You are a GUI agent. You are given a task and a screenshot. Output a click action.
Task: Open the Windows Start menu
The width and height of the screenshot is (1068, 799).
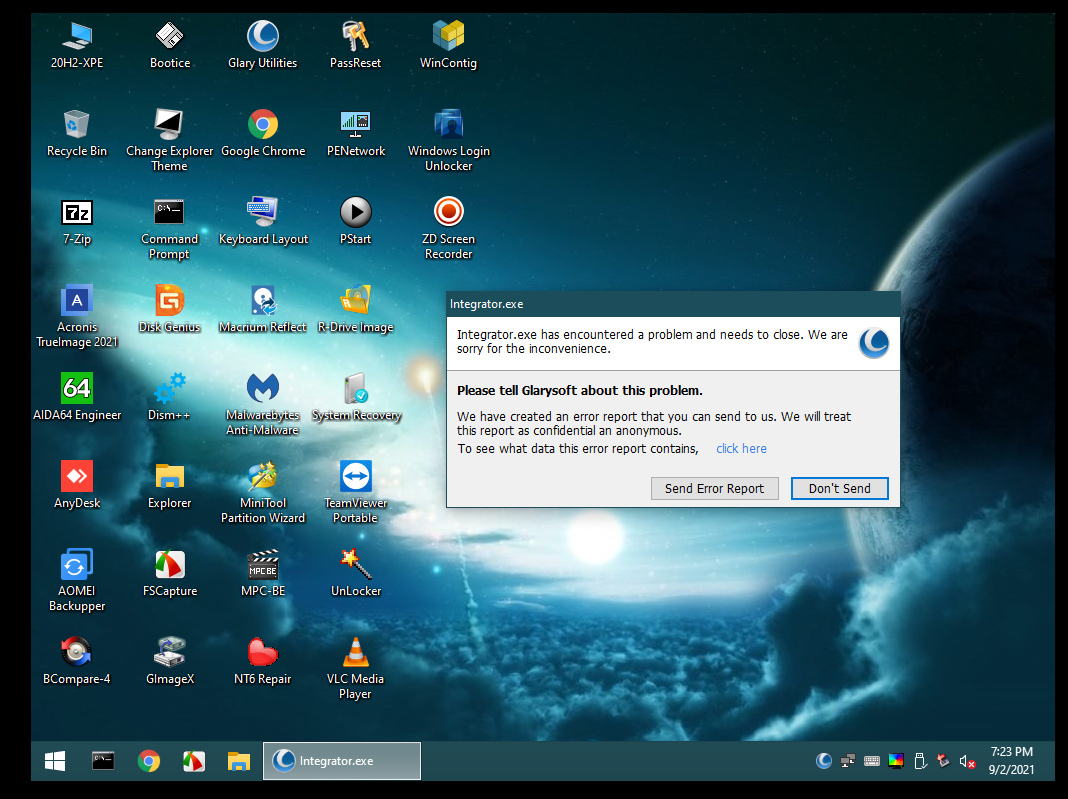[55, 761]
